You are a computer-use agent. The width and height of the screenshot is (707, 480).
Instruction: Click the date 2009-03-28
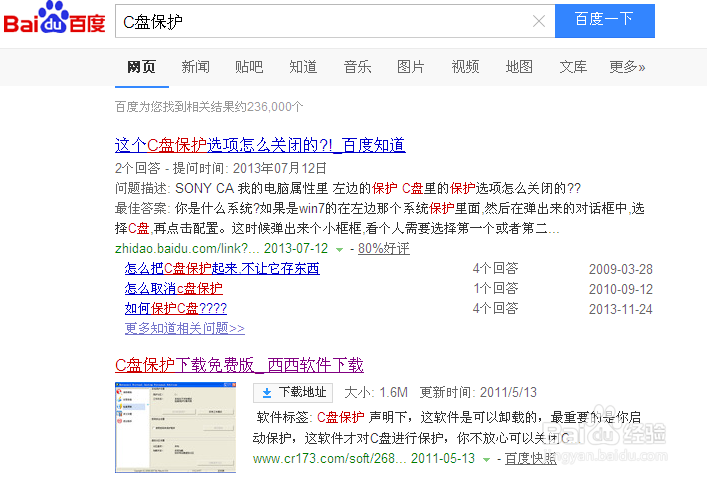click(x=621, y=269)
